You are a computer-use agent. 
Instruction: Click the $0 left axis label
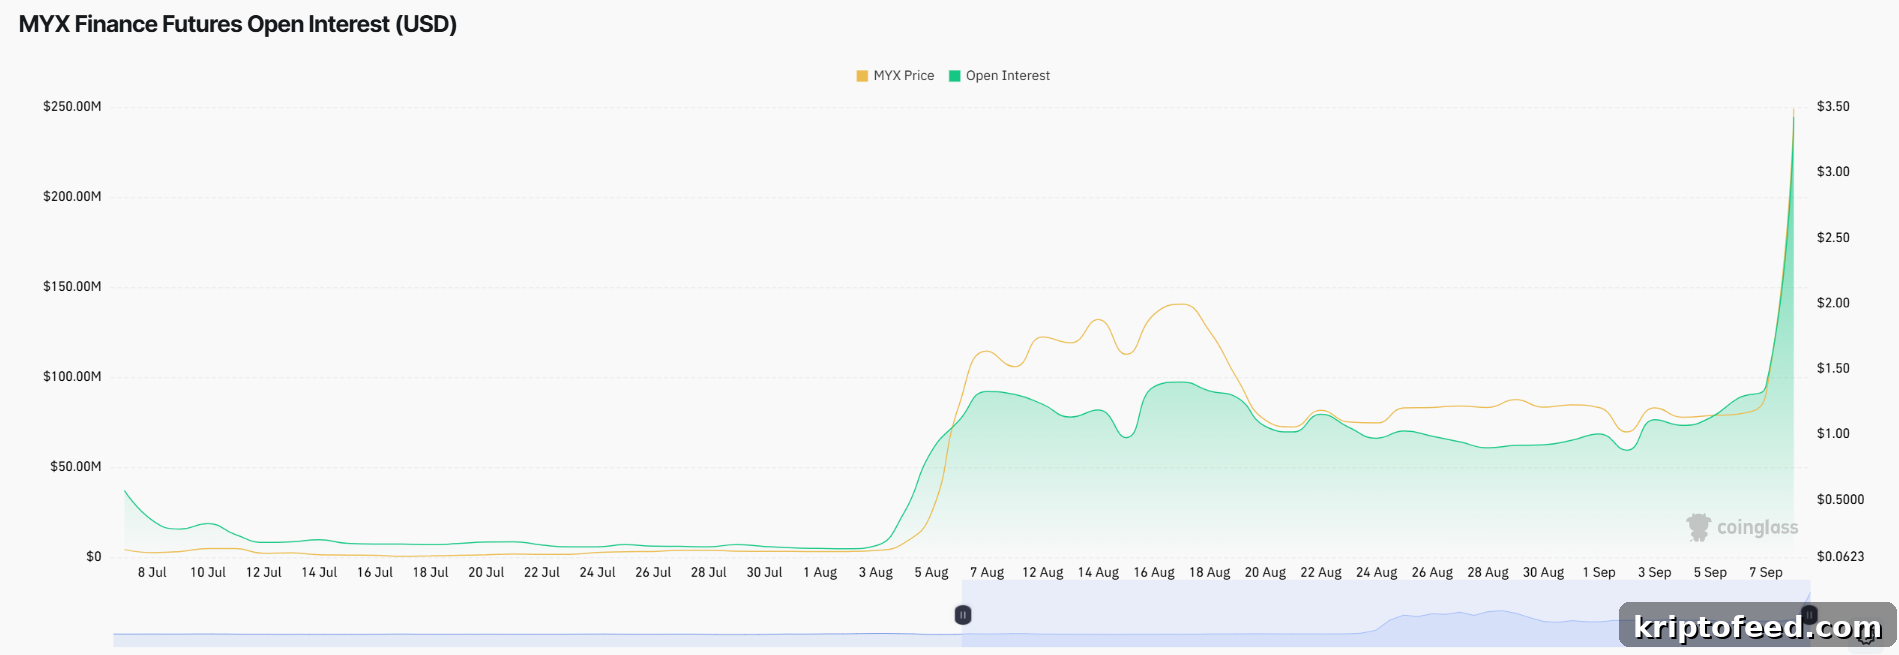[x=94, y=557]
